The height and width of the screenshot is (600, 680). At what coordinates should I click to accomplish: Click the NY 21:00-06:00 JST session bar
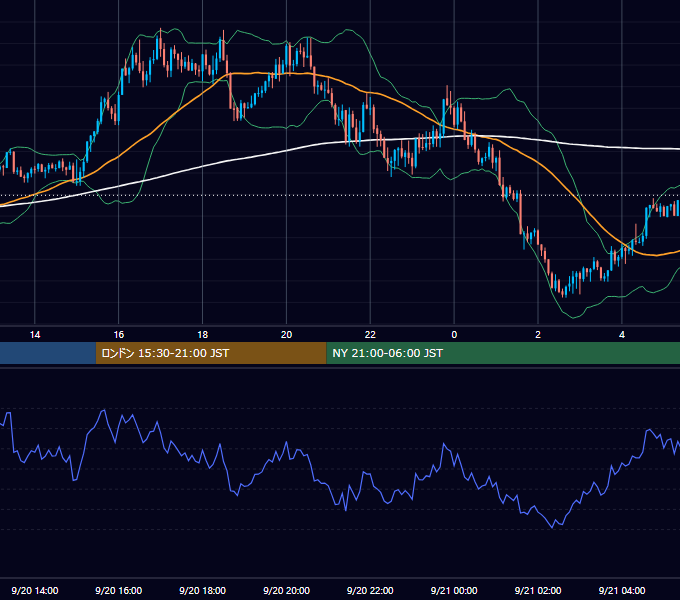pos(503,353)
